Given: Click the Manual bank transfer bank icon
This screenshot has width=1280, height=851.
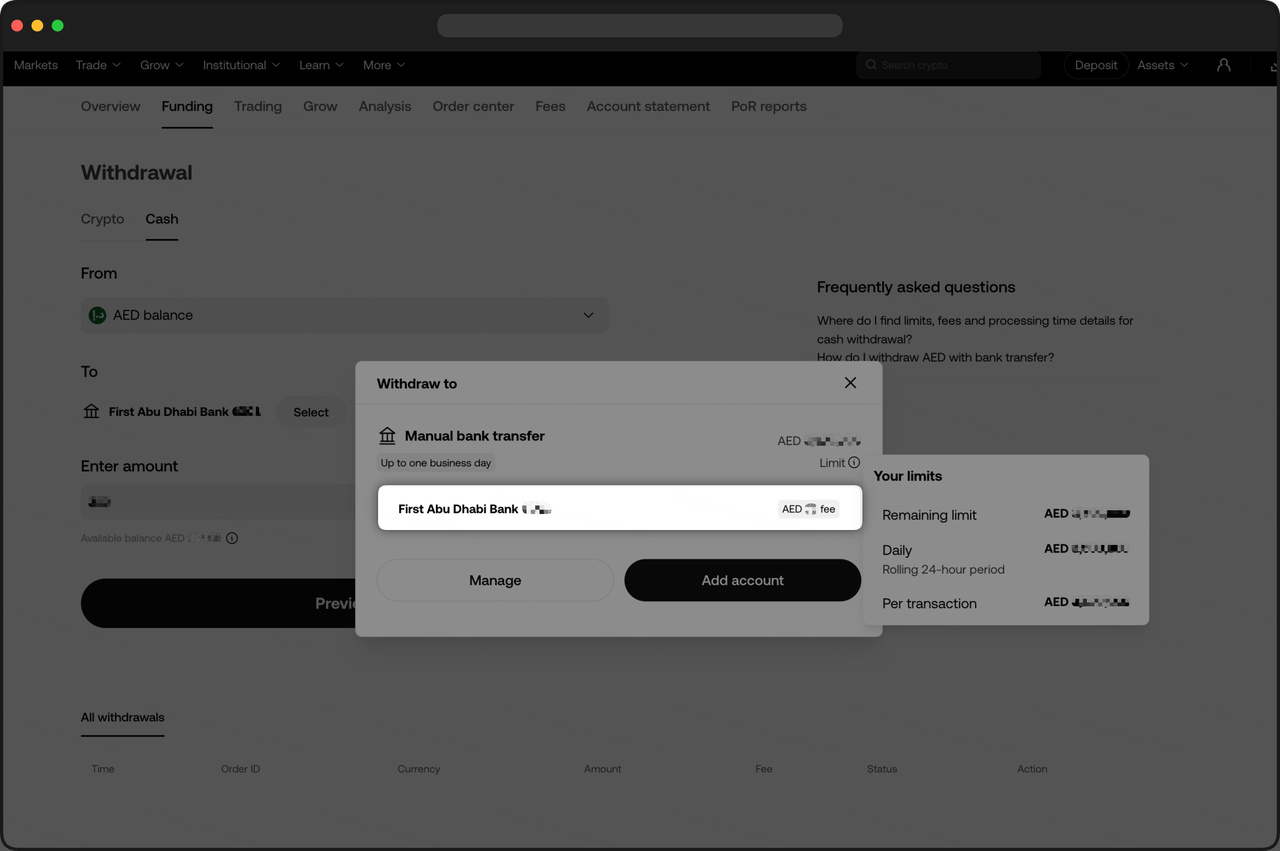Looking at the screenshot, I should (x=387, y=436).
